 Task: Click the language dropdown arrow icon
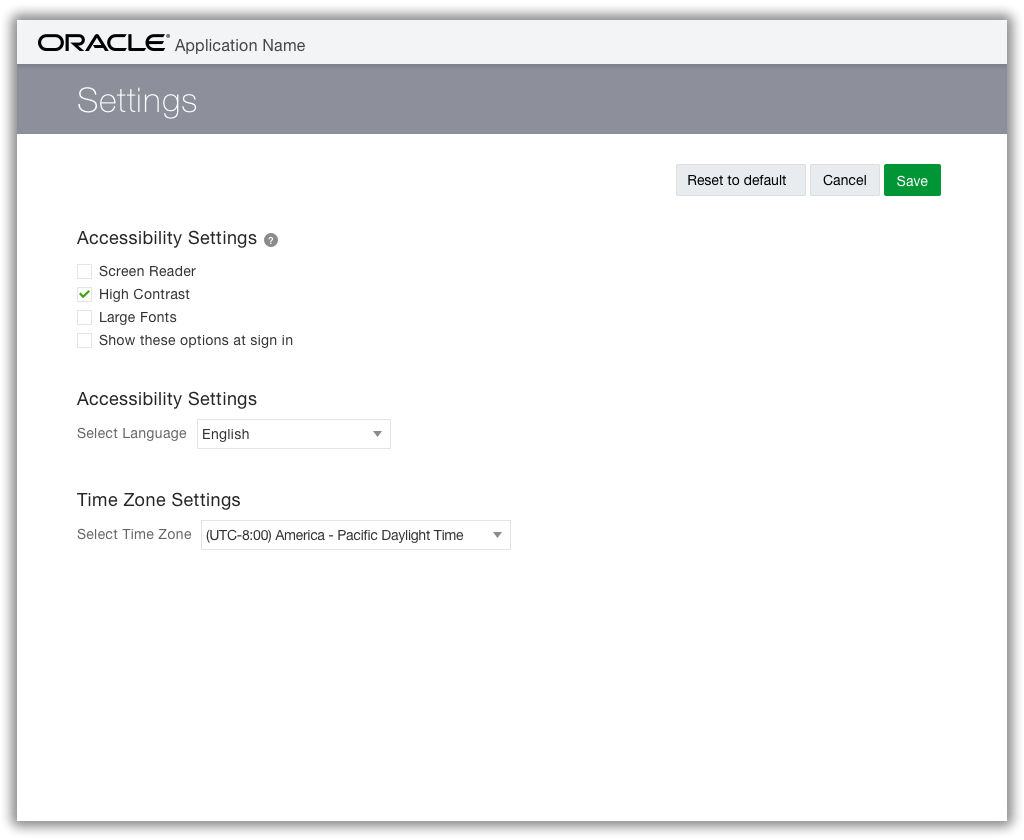tap(377, 434)
